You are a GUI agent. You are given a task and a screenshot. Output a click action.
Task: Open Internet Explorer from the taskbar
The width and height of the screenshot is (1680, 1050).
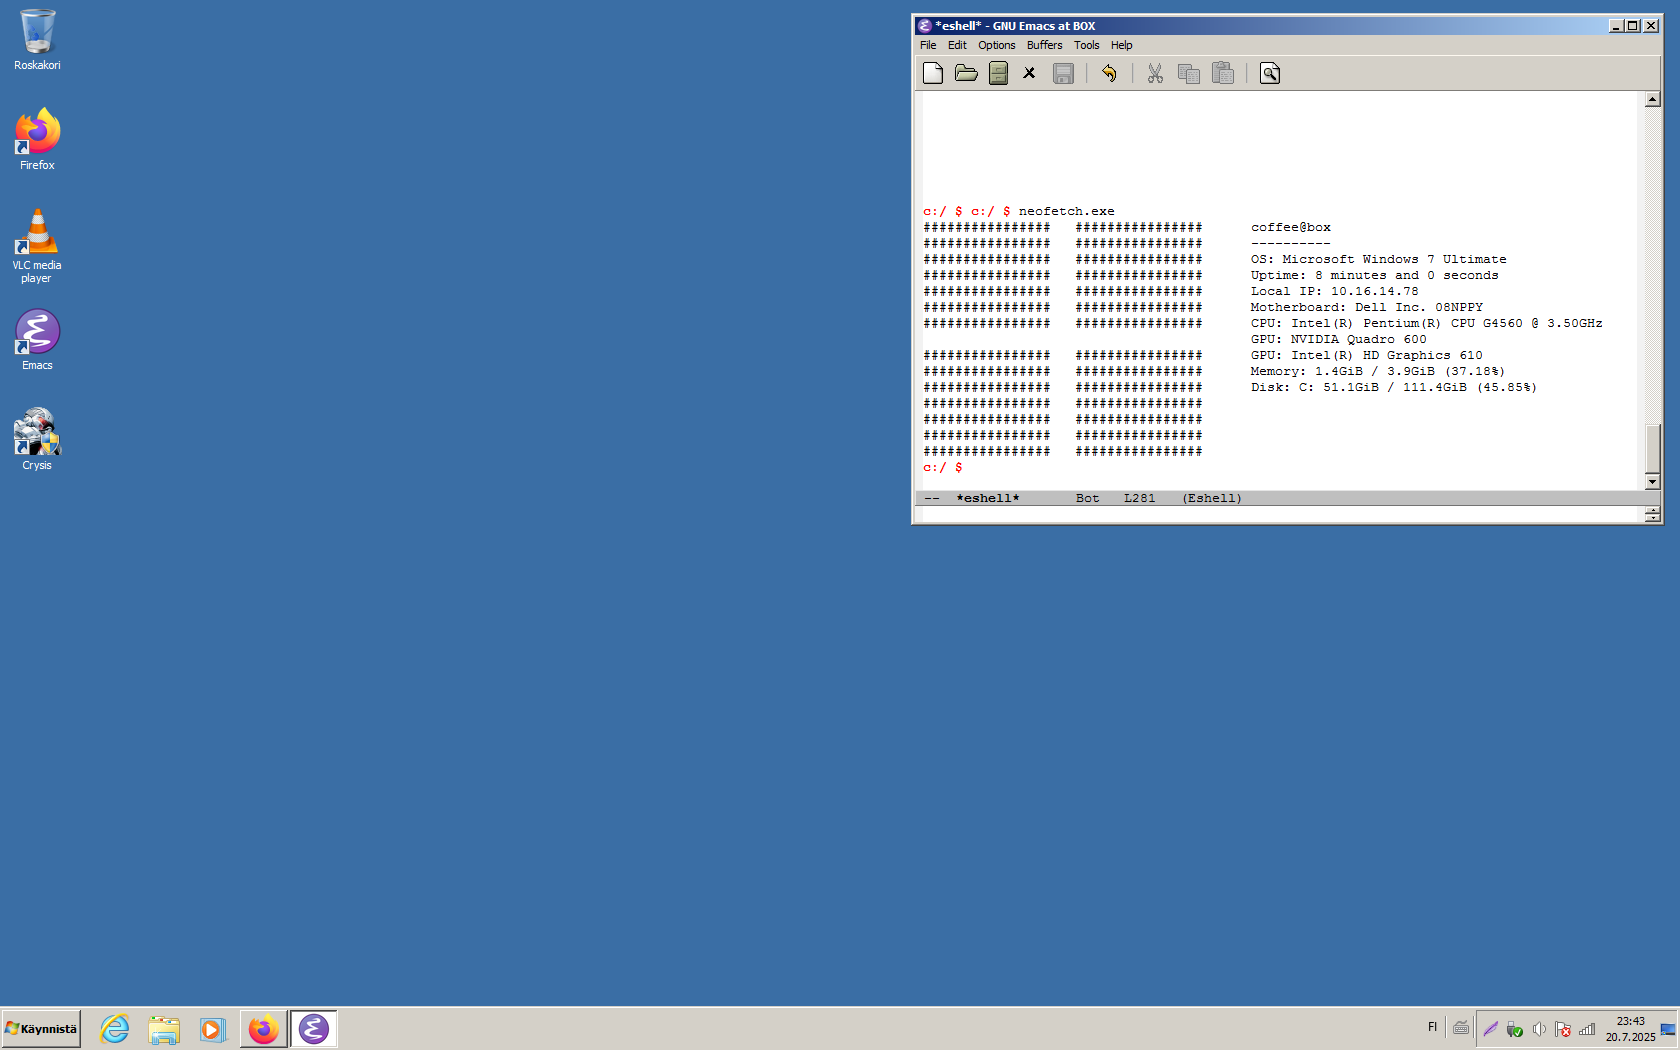coord(115,1029)
